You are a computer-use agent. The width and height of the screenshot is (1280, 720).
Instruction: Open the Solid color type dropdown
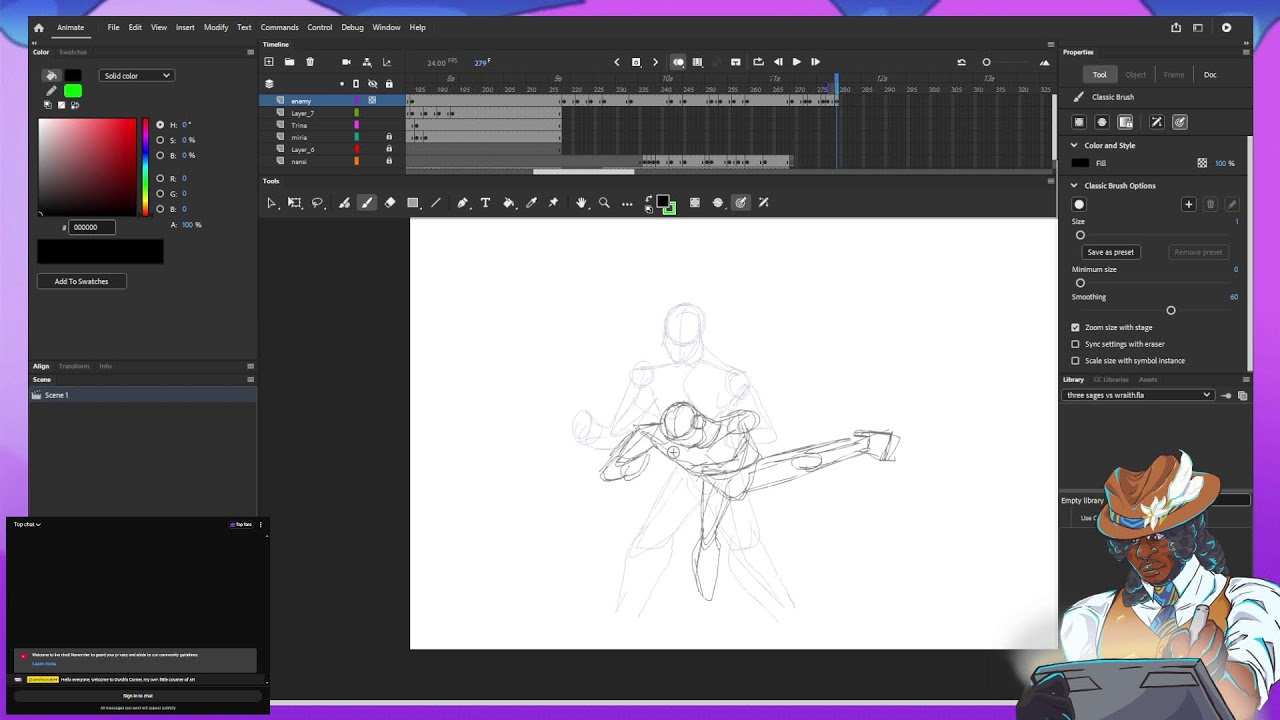(x=137, y=76)
